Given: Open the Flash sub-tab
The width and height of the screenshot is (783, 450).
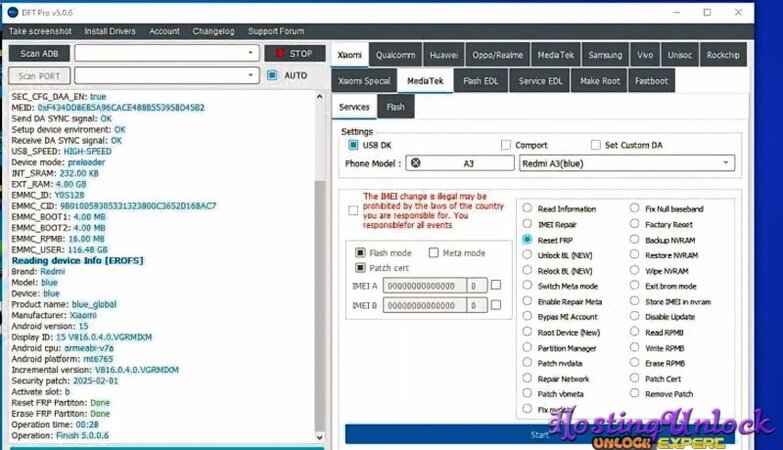Looking at the screenshot, I should [396, 107].
